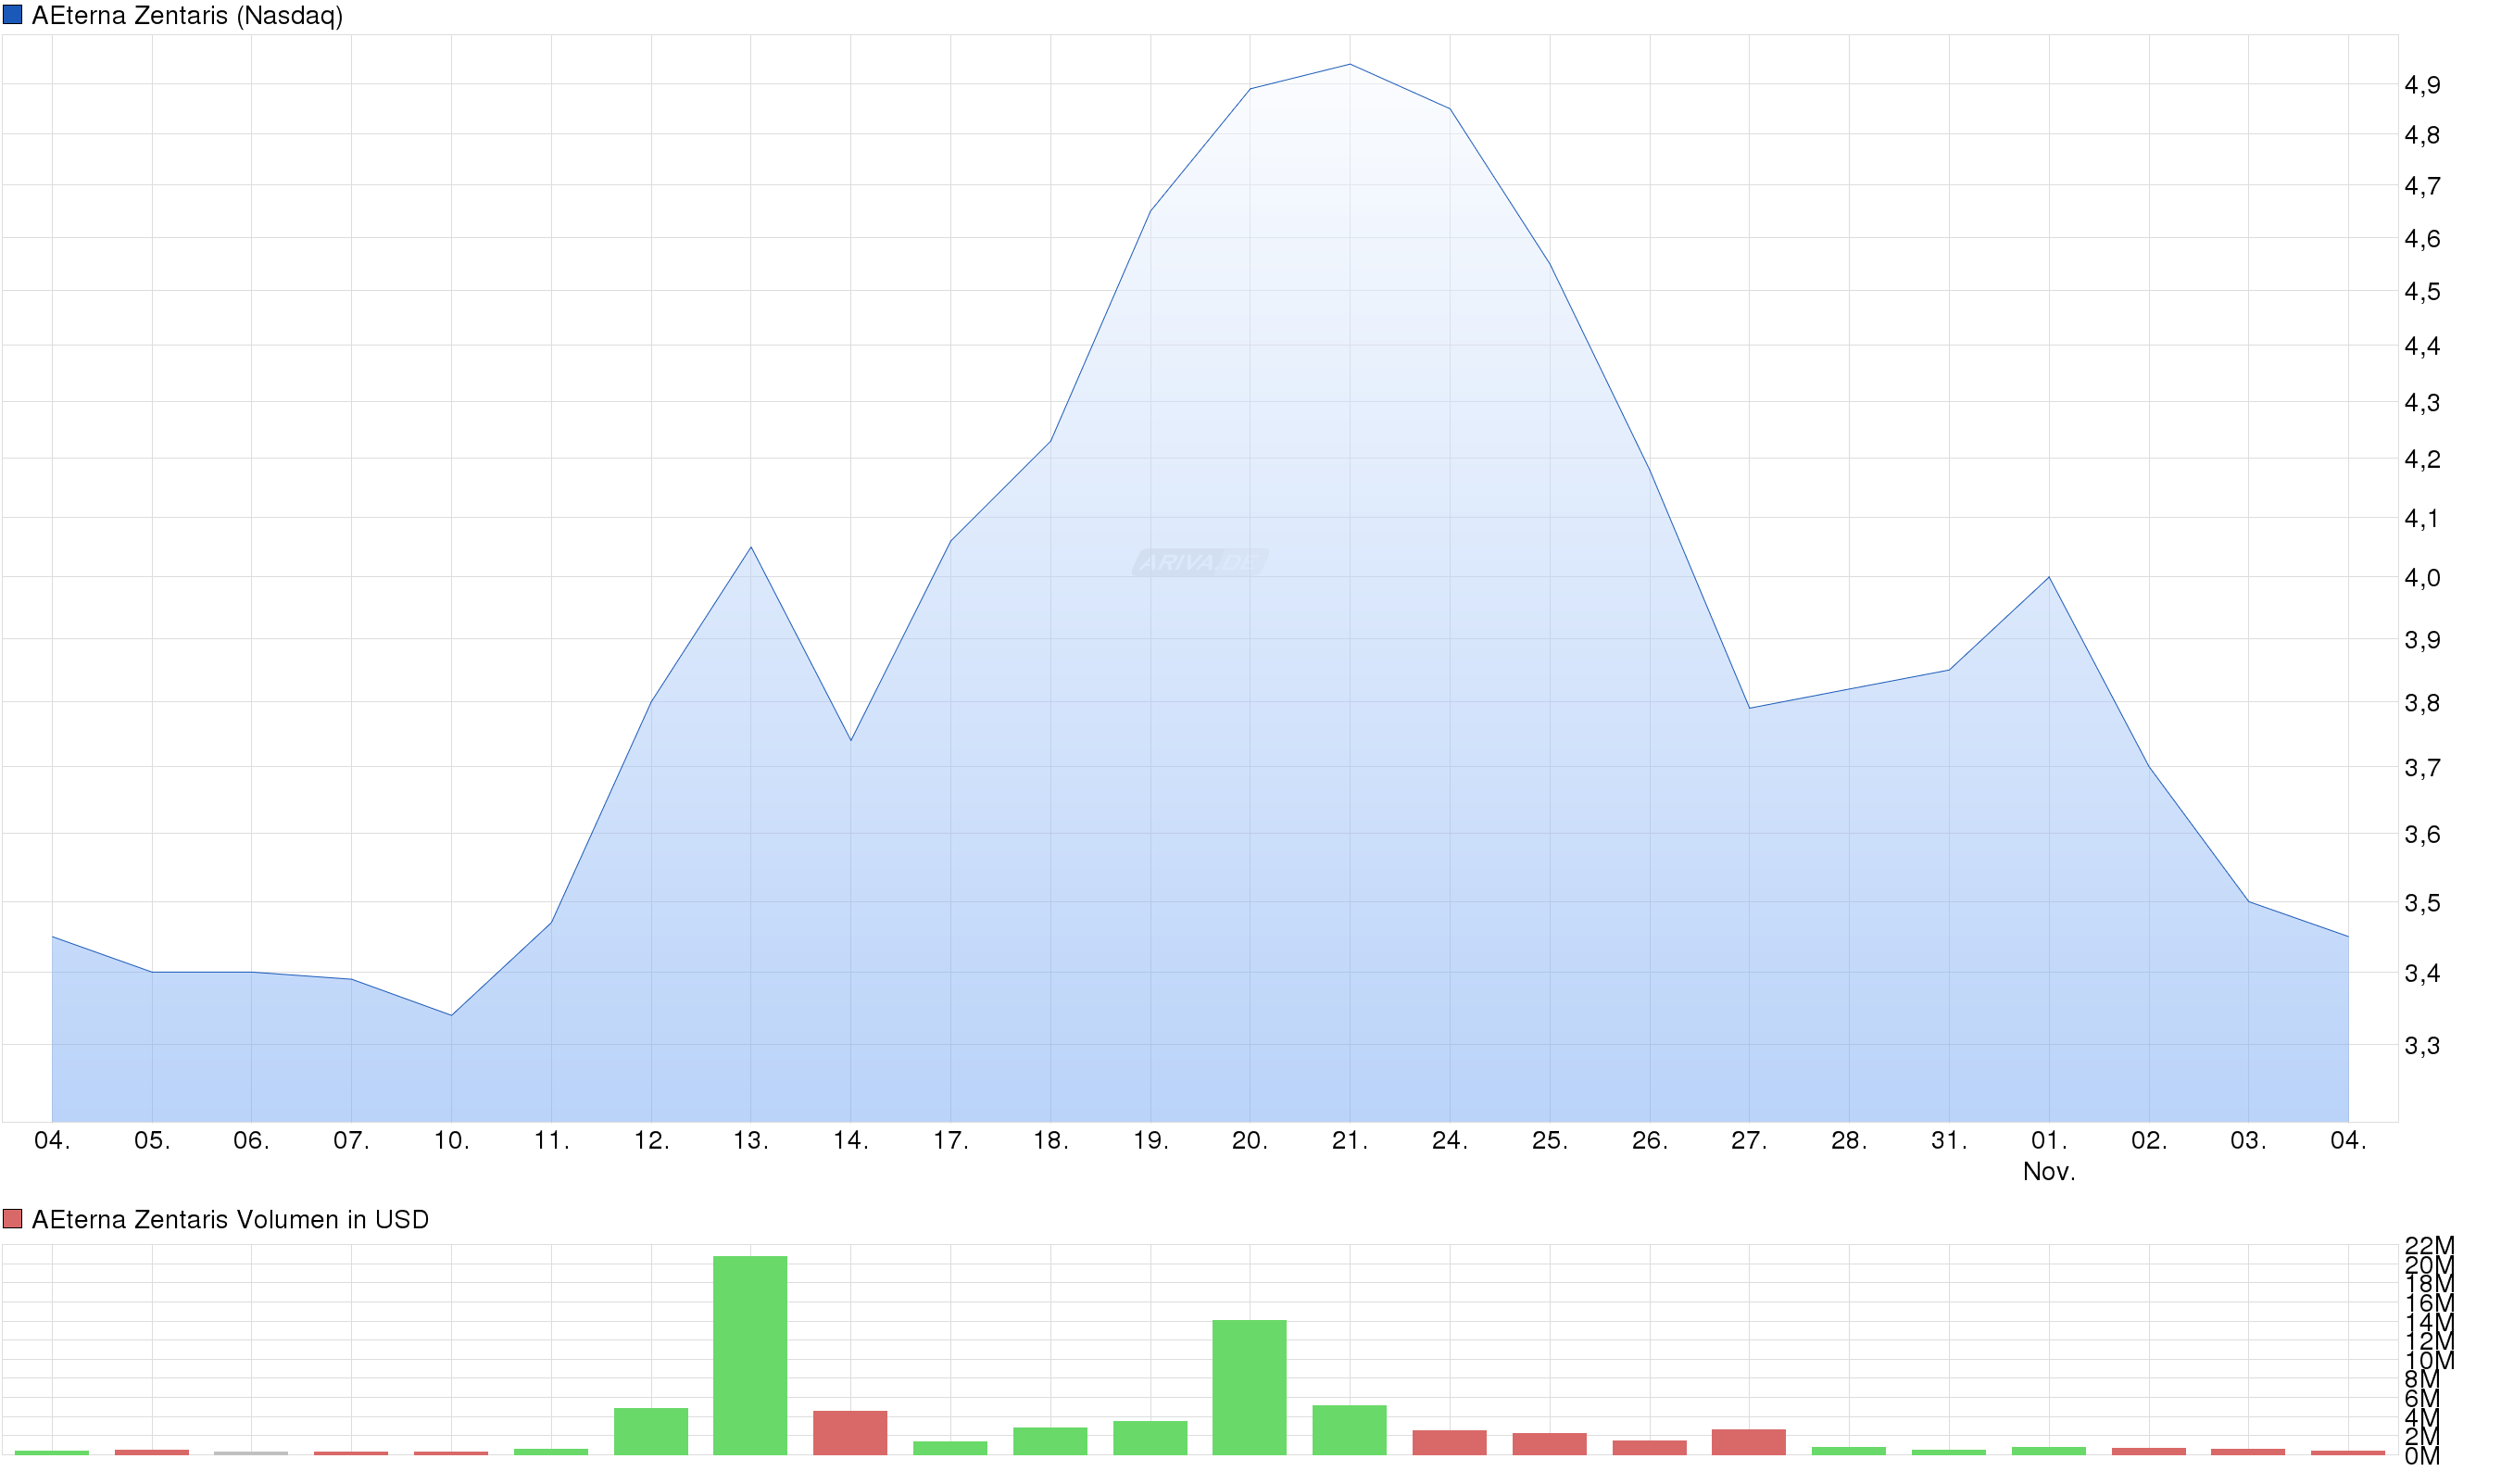Click the AEterna Zentaris (Nasdaq) chart title
The height and width of the screenshot is (1484, 2501).
(x=187, y=16)
